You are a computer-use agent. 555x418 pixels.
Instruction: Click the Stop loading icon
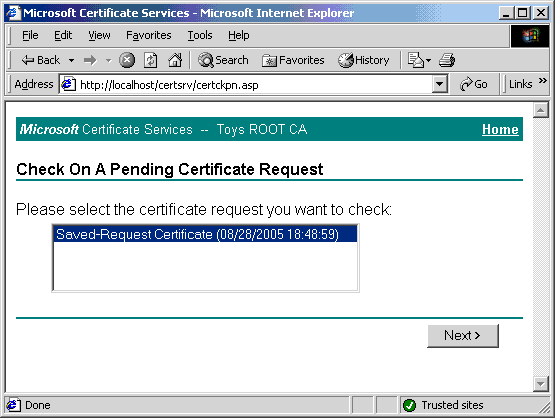click(x=127, y=60)
